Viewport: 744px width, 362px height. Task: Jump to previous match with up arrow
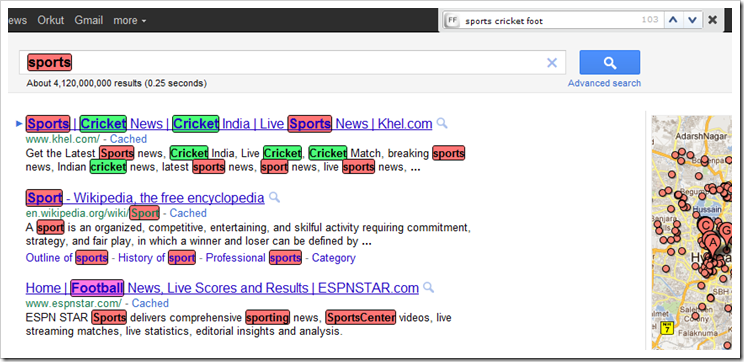tap(673, 20)
